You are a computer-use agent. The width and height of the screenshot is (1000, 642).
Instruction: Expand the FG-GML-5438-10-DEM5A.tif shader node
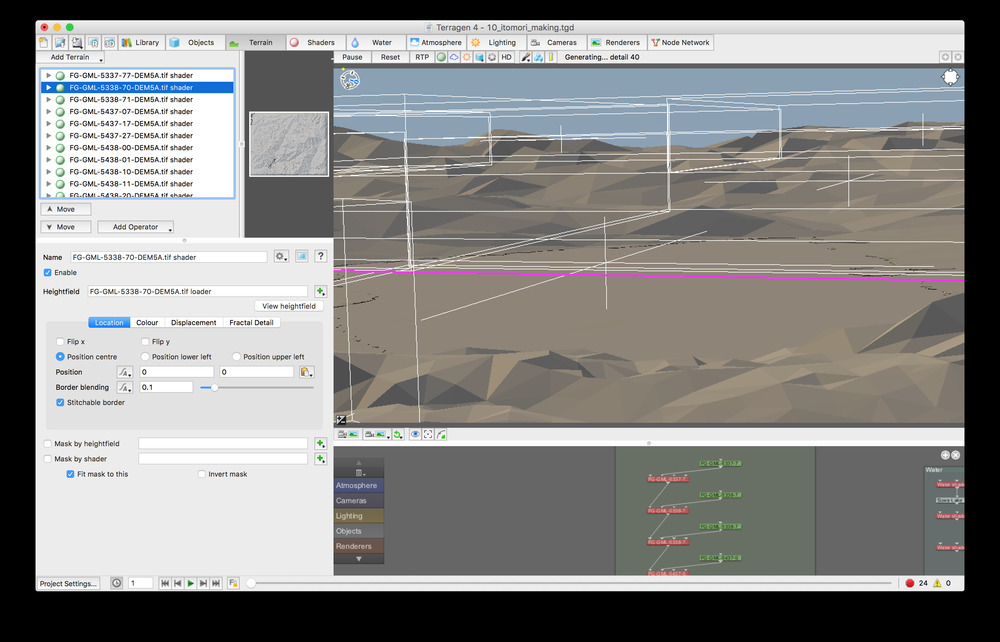pyautogui.click(x=48, y=171)
